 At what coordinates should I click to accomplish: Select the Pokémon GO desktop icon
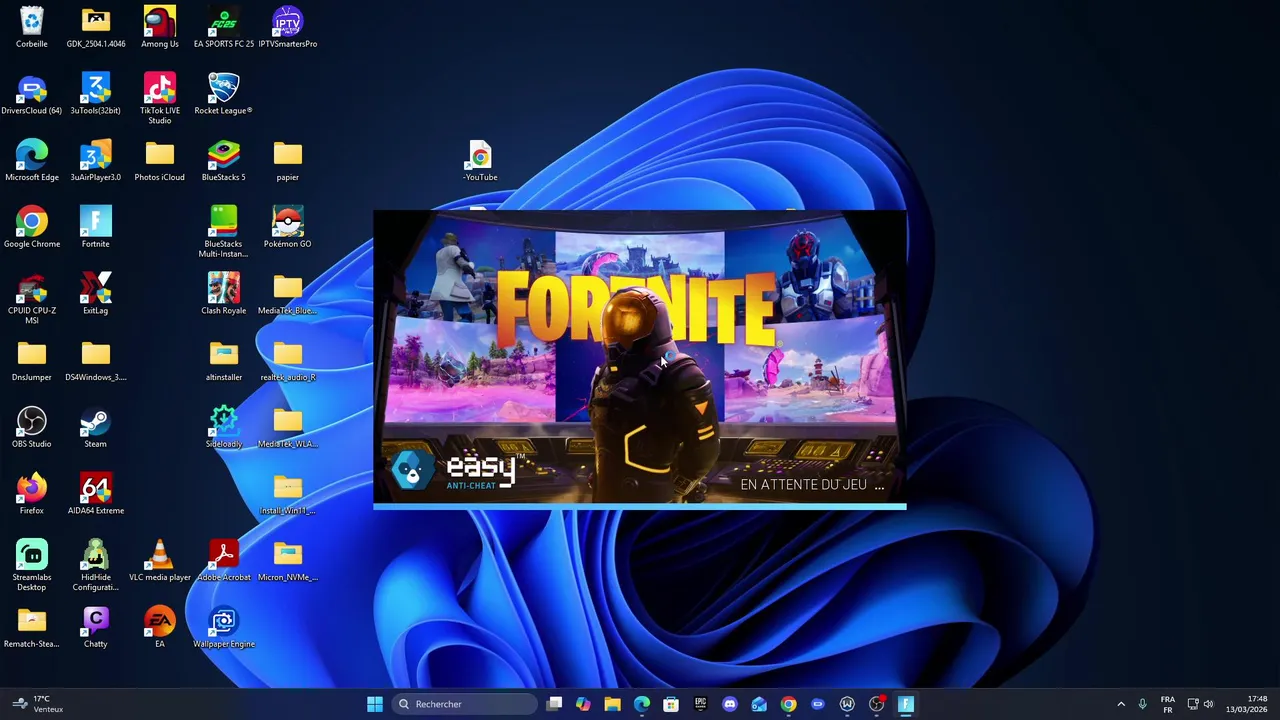pyautogui.click(x=288, y=227)
